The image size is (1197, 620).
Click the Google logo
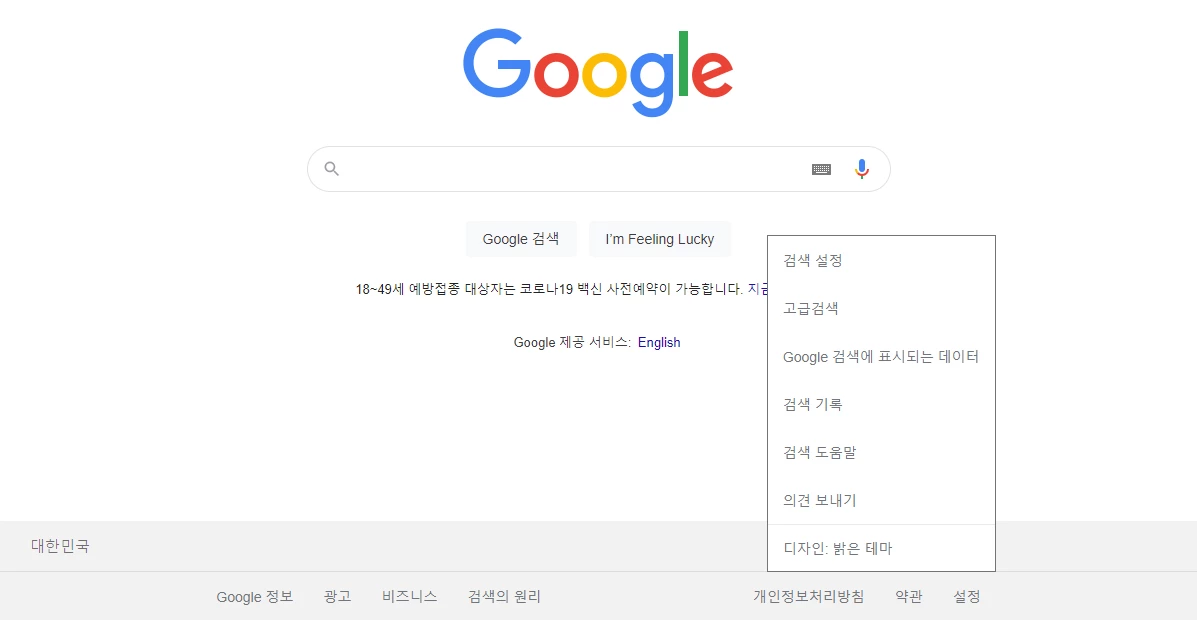click(598, 68)
